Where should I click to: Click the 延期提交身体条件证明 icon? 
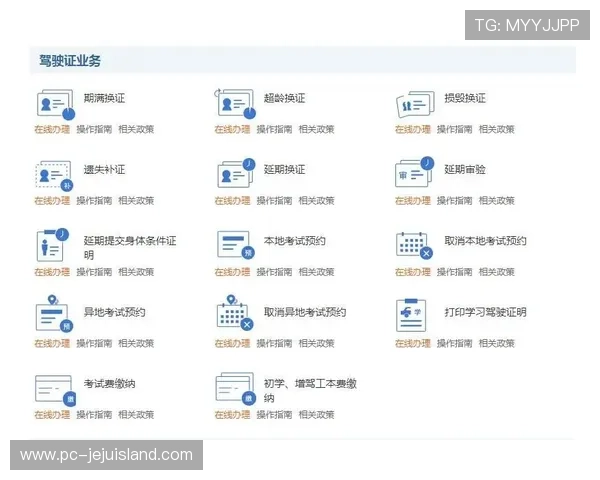pos(53,245)
